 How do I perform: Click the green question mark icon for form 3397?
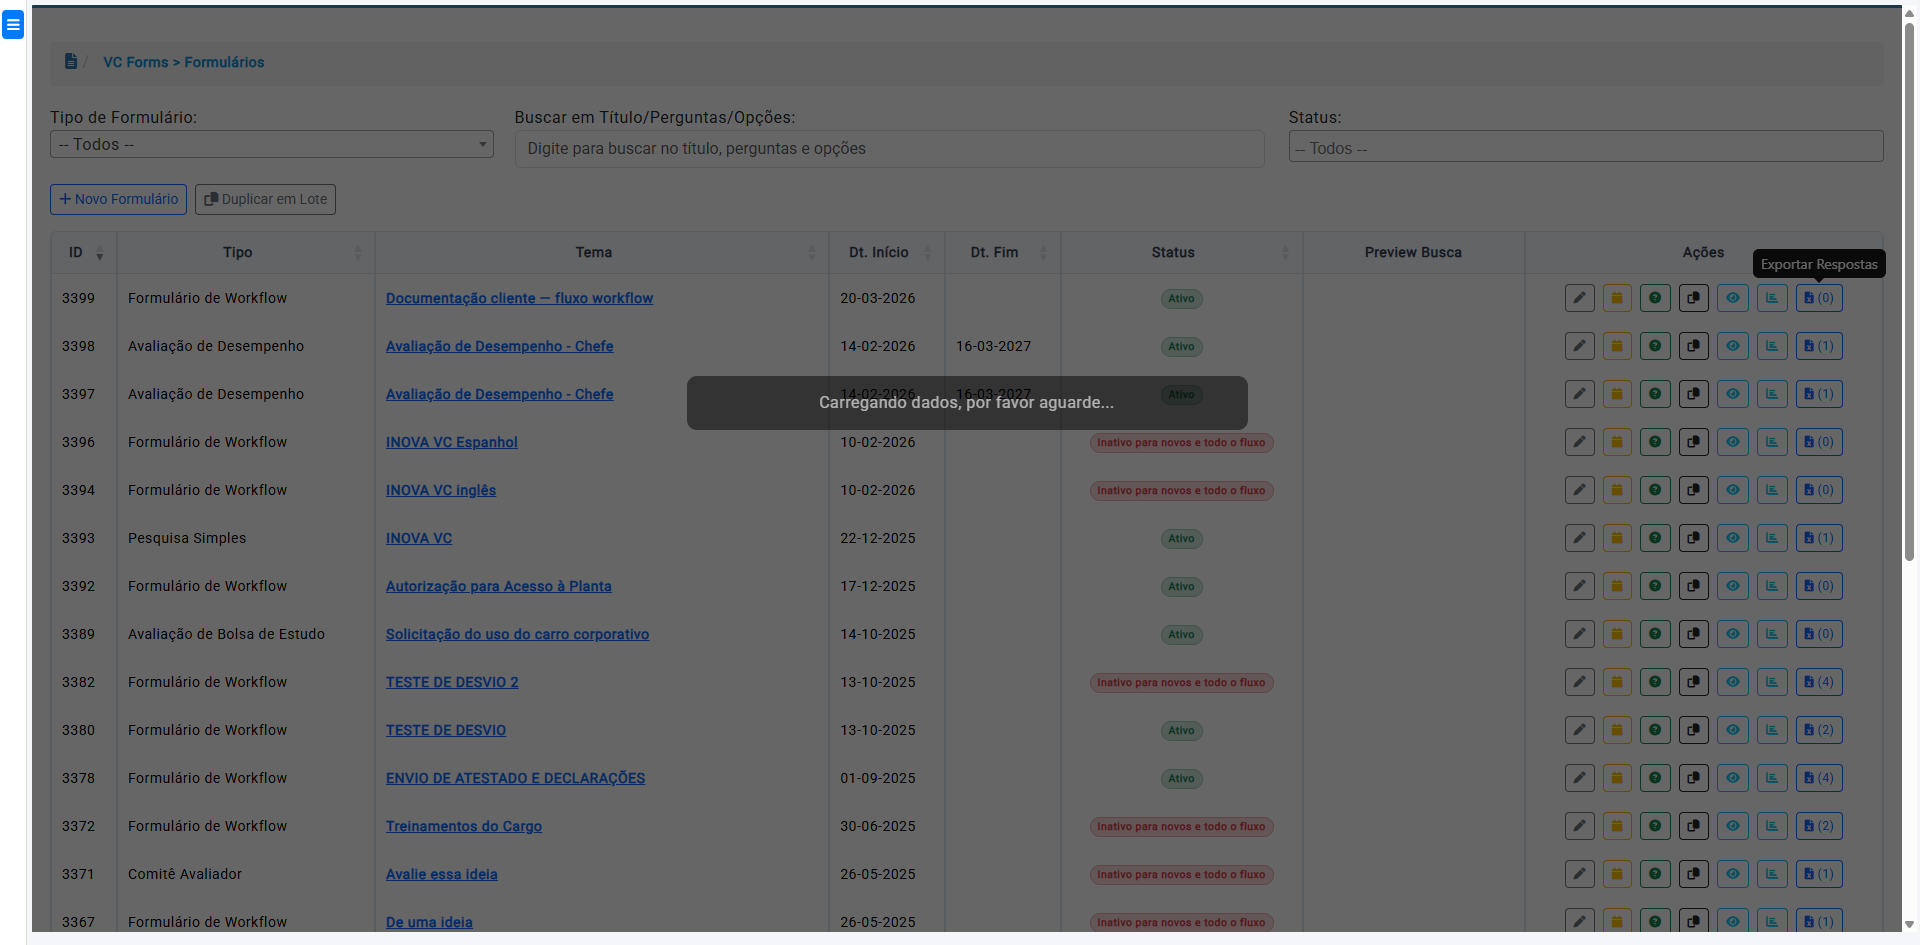click(1655, 394)
